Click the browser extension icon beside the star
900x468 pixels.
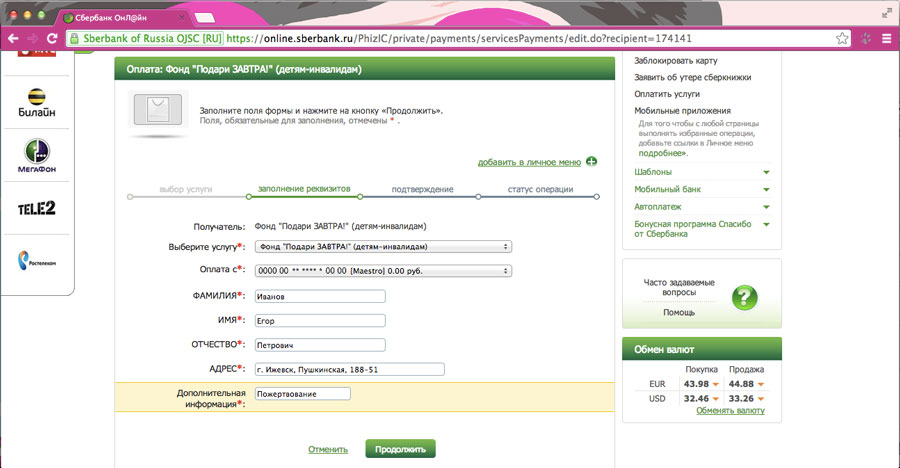click(866, 38)
